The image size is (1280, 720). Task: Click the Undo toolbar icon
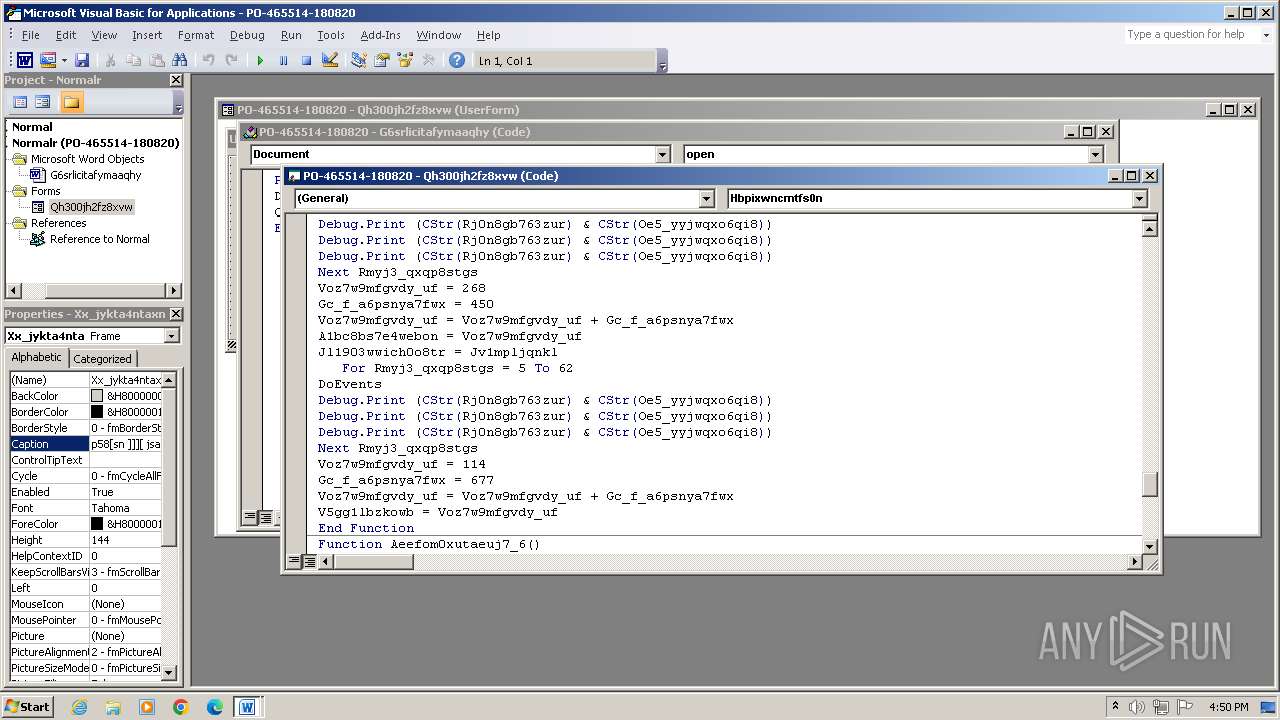point(208,61)
